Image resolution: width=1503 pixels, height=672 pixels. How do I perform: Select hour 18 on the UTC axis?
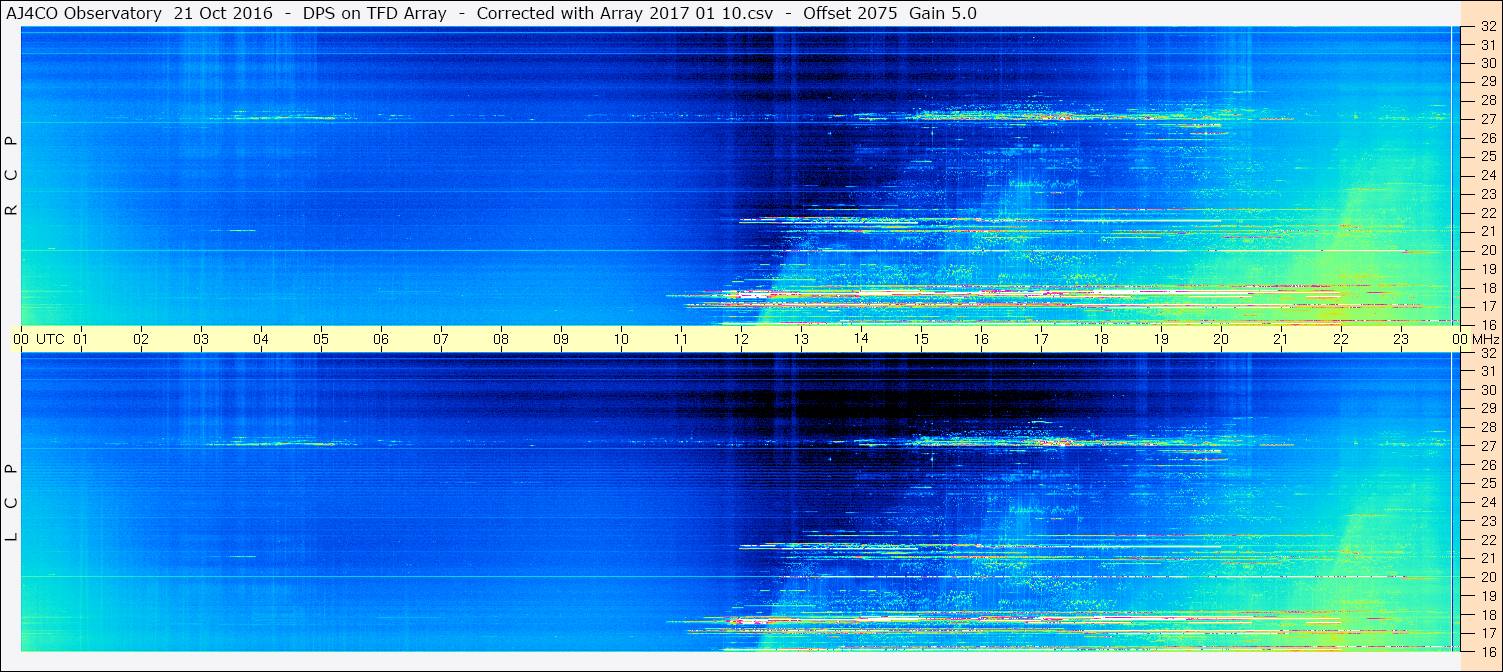pos(1101,339)
